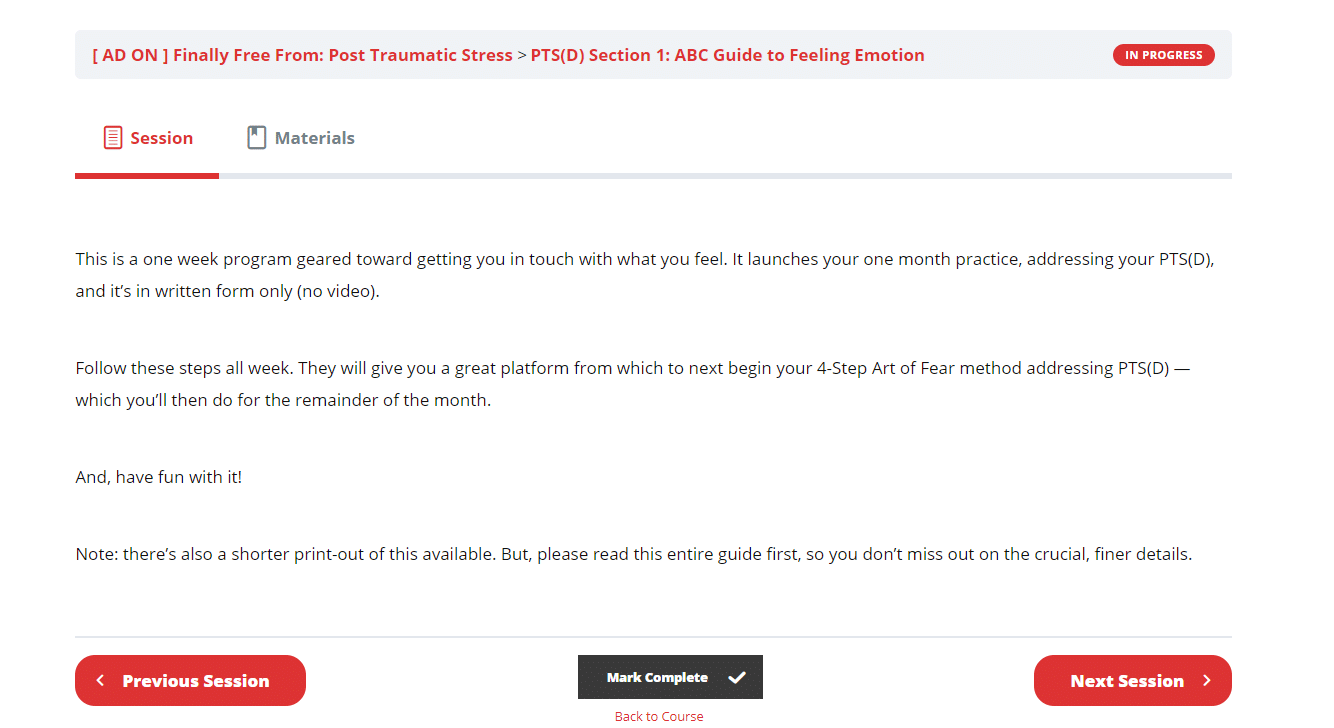Click the left chevron in Previous Session
The width and height of the screenshot is (1334, 728).
pos(100,681)
